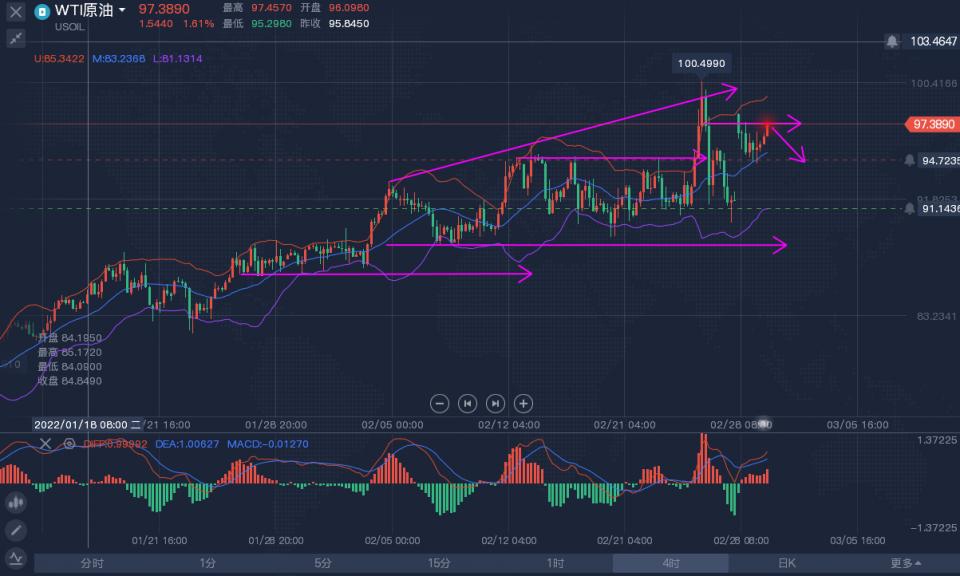
Task: Switch to the 15分 timeframe tab
Action: pyautogui.click(x=439, y=563)
